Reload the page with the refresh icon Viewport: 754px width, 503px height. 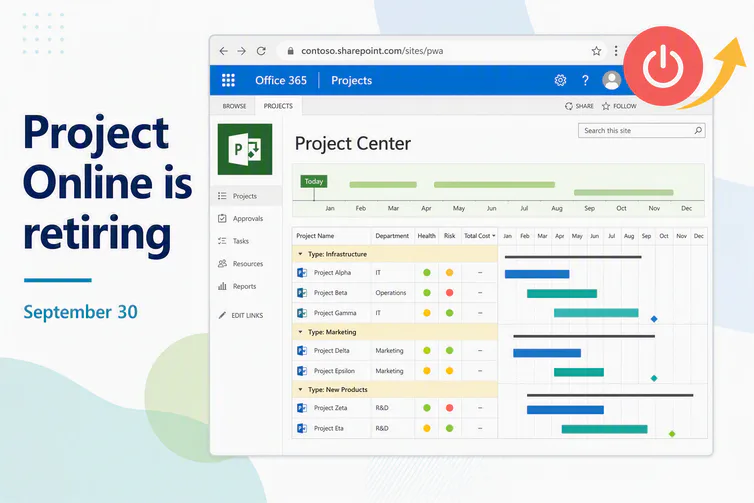pos(261,51)
